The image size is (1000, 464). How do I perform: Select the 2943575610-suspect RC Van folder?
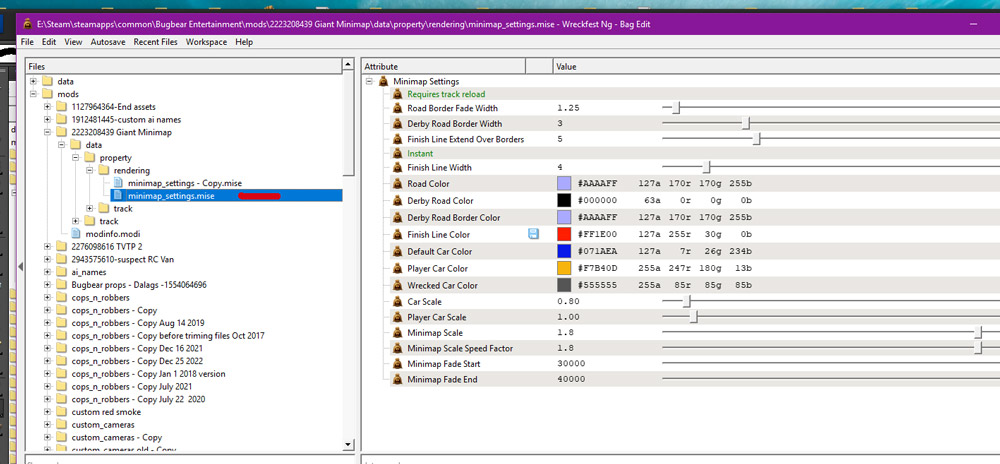[122, 259]
